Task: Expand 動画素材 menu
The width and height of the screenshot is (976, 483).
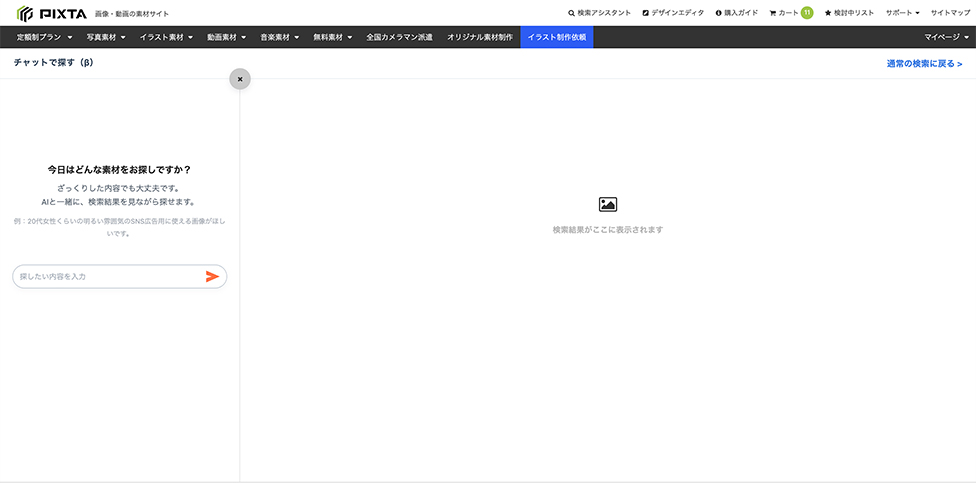Action: (x=227, y=37)
